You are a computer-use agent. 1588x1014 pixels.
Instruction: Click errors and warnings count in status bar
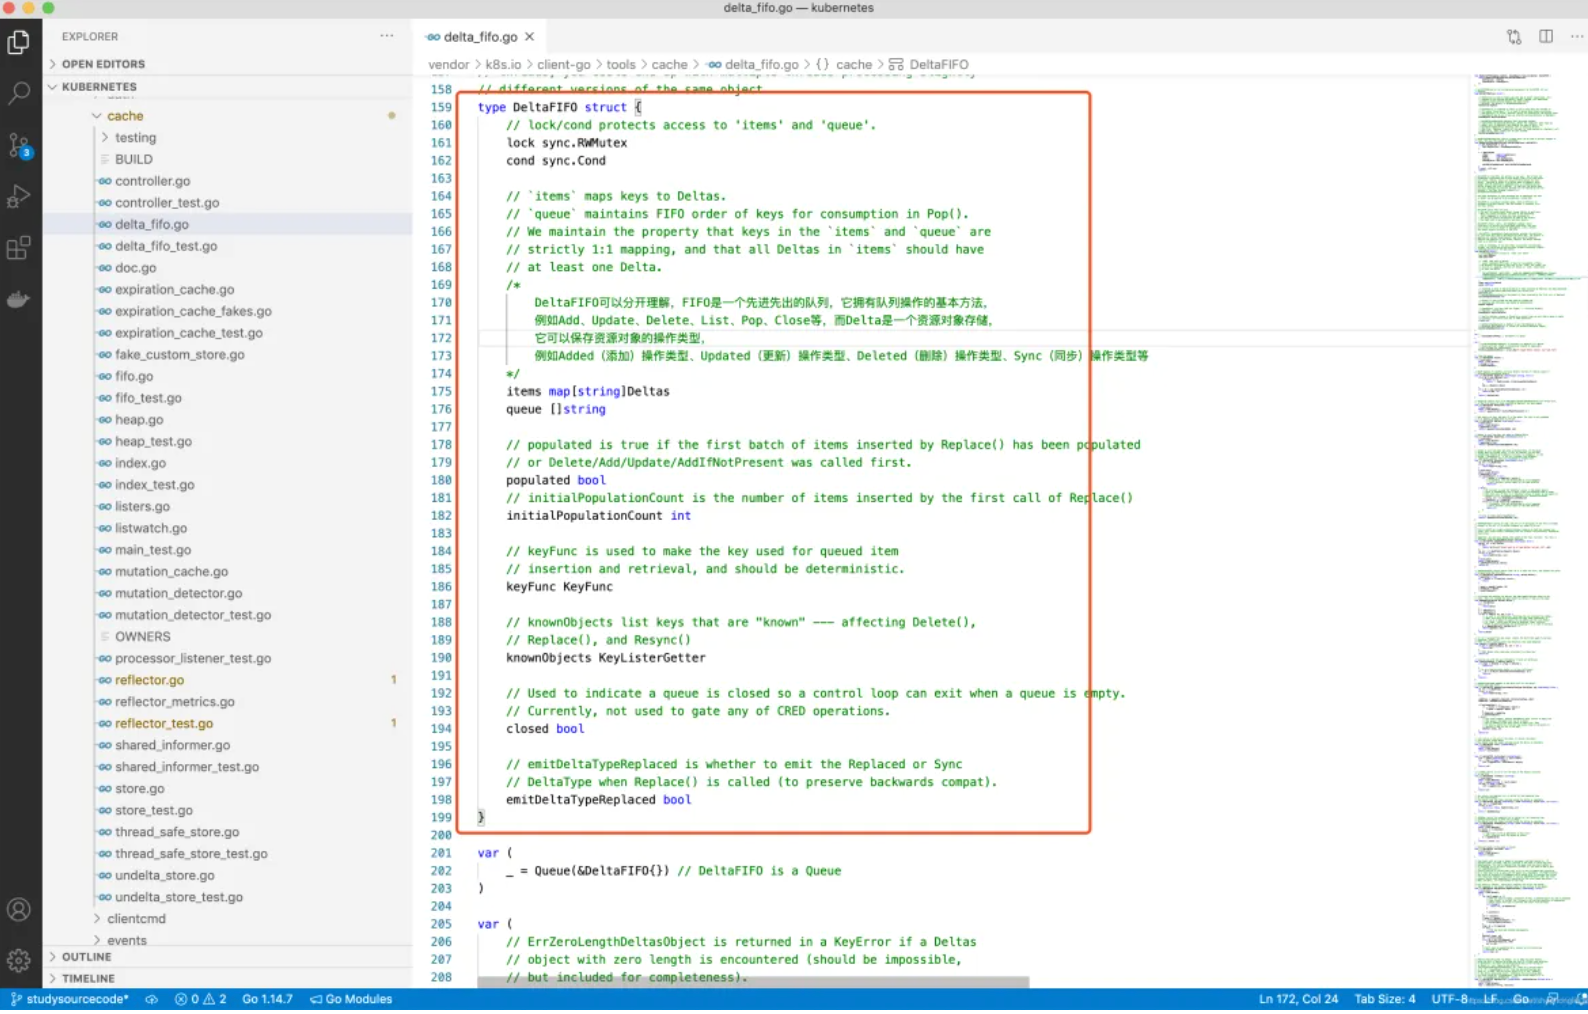200,999
